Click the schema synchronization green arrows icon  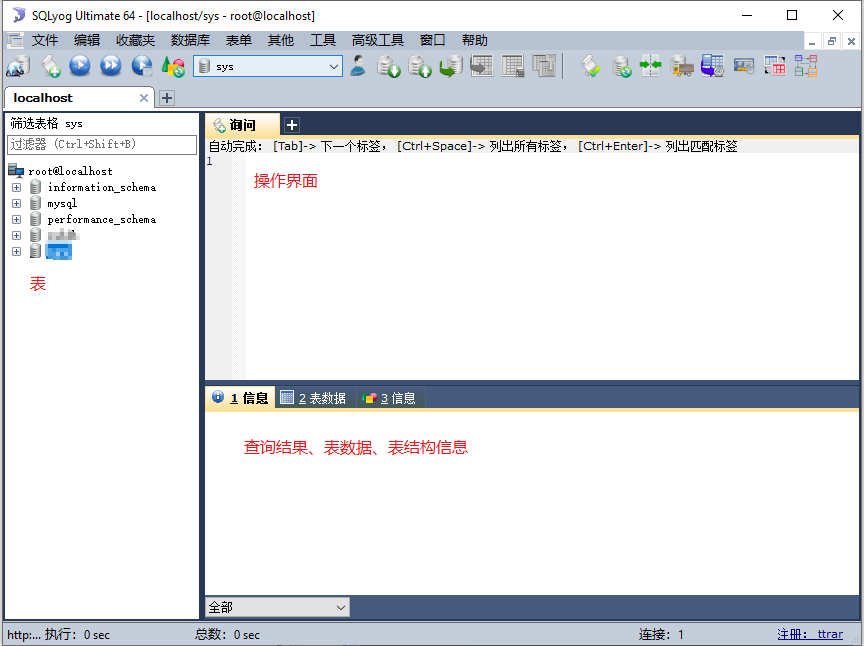click(x=650, y=66)
